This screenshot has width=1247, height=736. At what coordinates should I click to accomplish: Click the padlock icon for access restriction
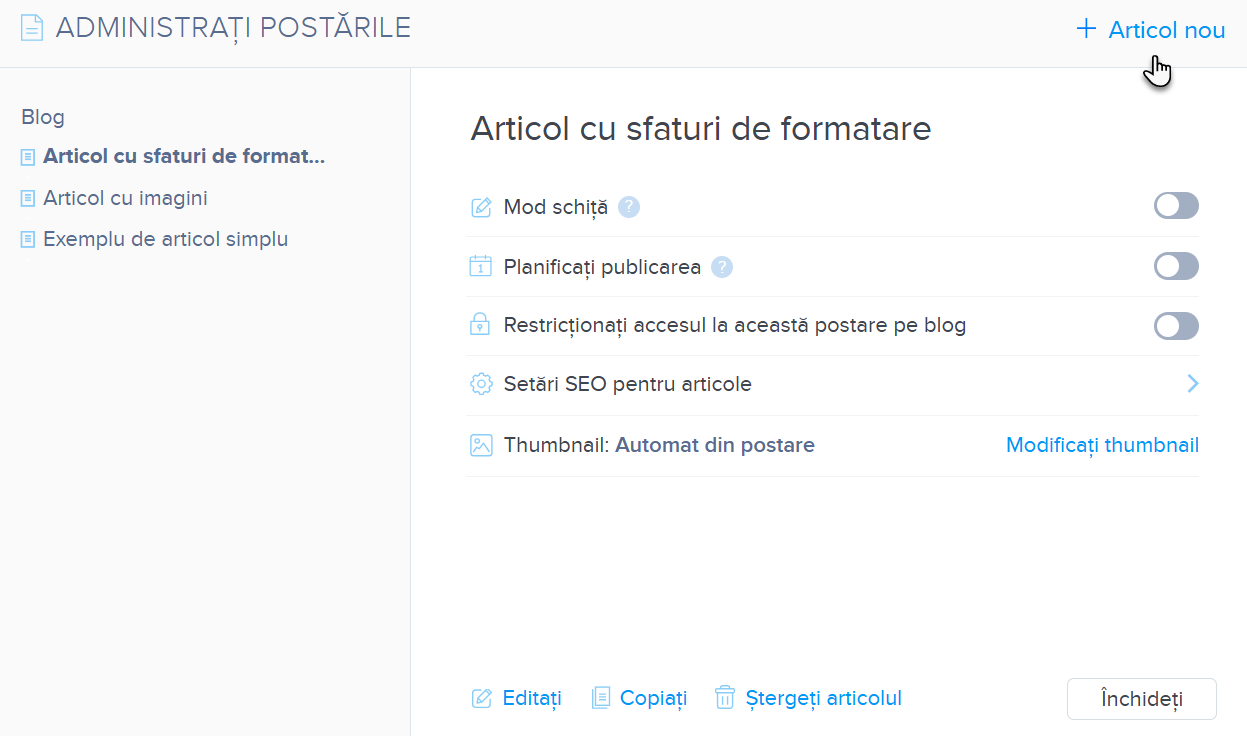481,325
